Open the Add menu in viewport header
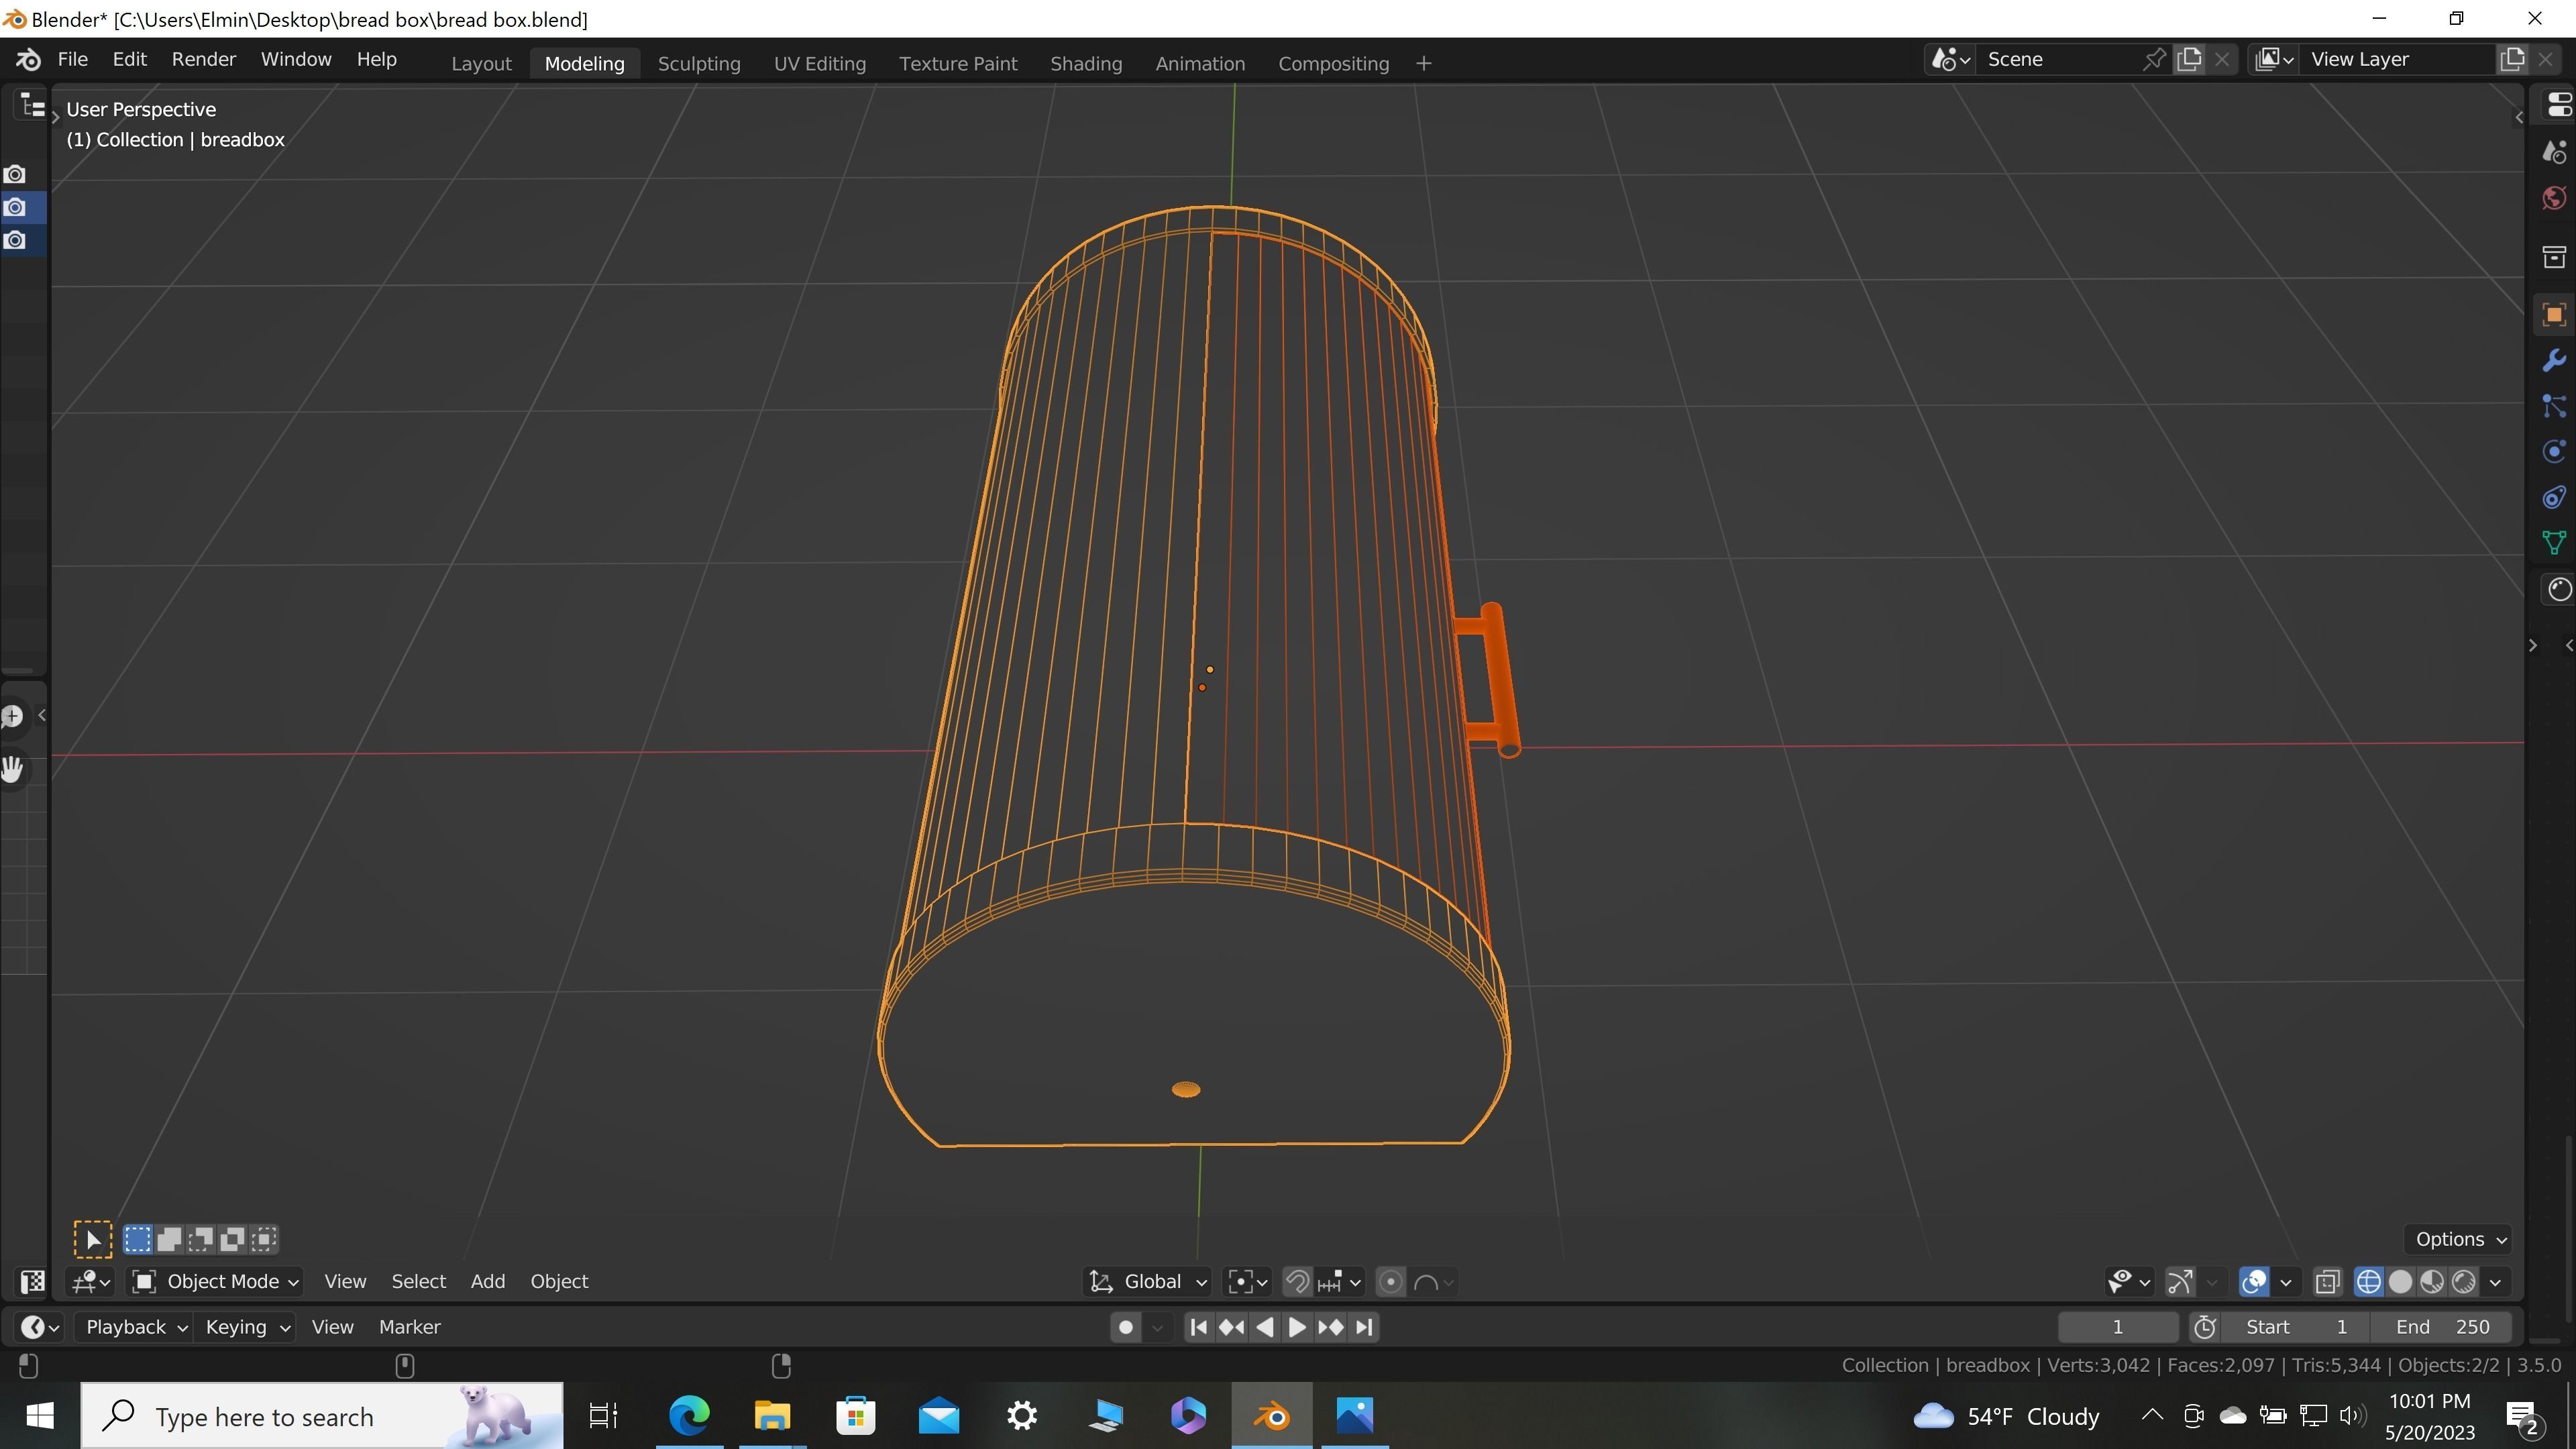Screen dimensions: 2576x1449 (487, 1282)
